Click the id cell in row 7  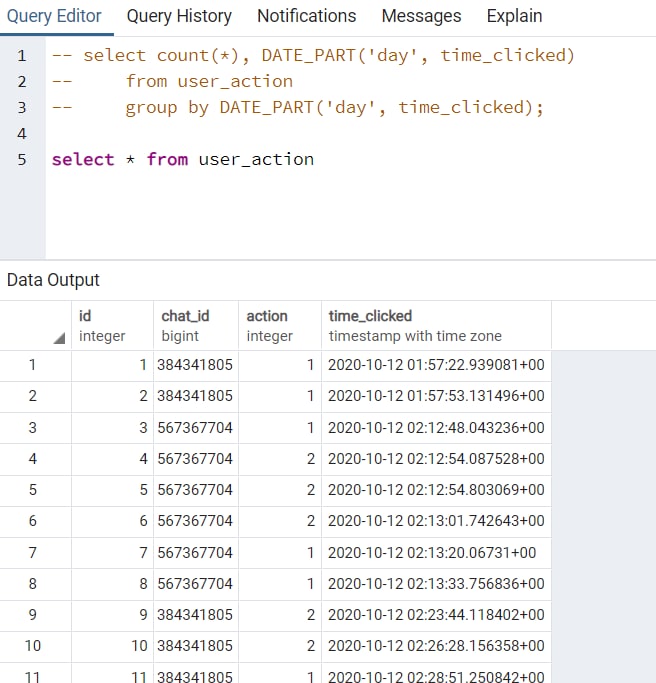pyautogui.click(x=112, y=553)
